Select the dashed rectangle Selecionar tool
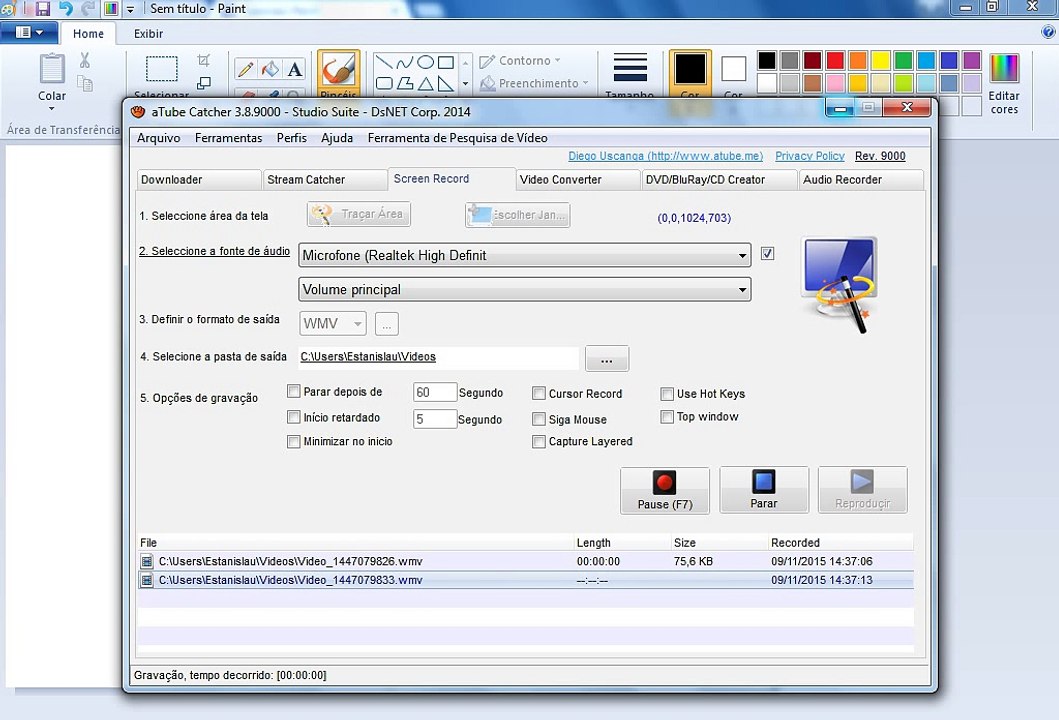Screen dimensions: 1059x720 162,69
